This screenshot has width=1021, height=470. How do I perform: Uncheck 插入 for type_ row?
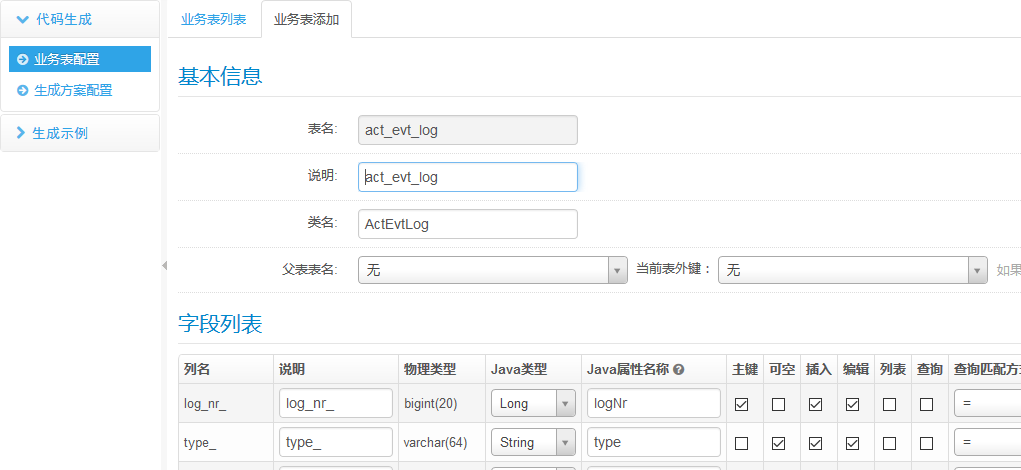click(815, 443)
